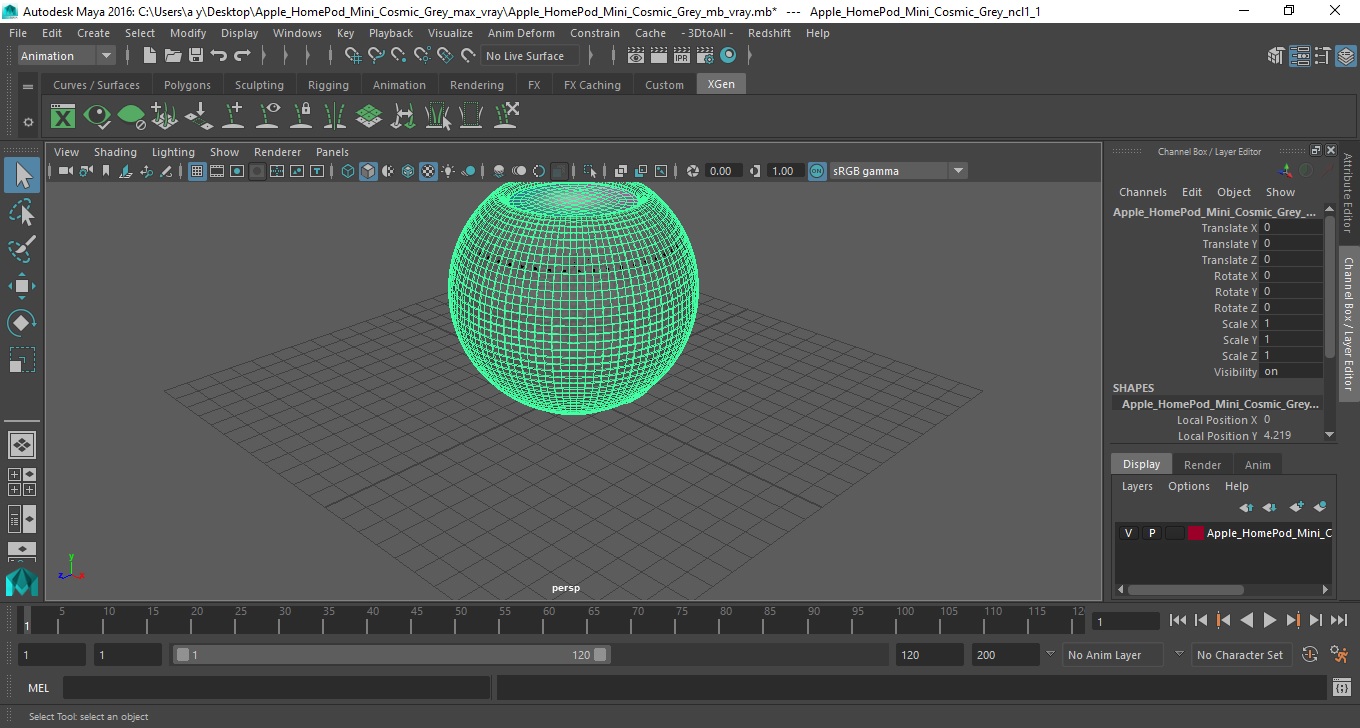Click the time range slider bar
The height and width of the screenshot is (728, 1360).
pos(392,655)
